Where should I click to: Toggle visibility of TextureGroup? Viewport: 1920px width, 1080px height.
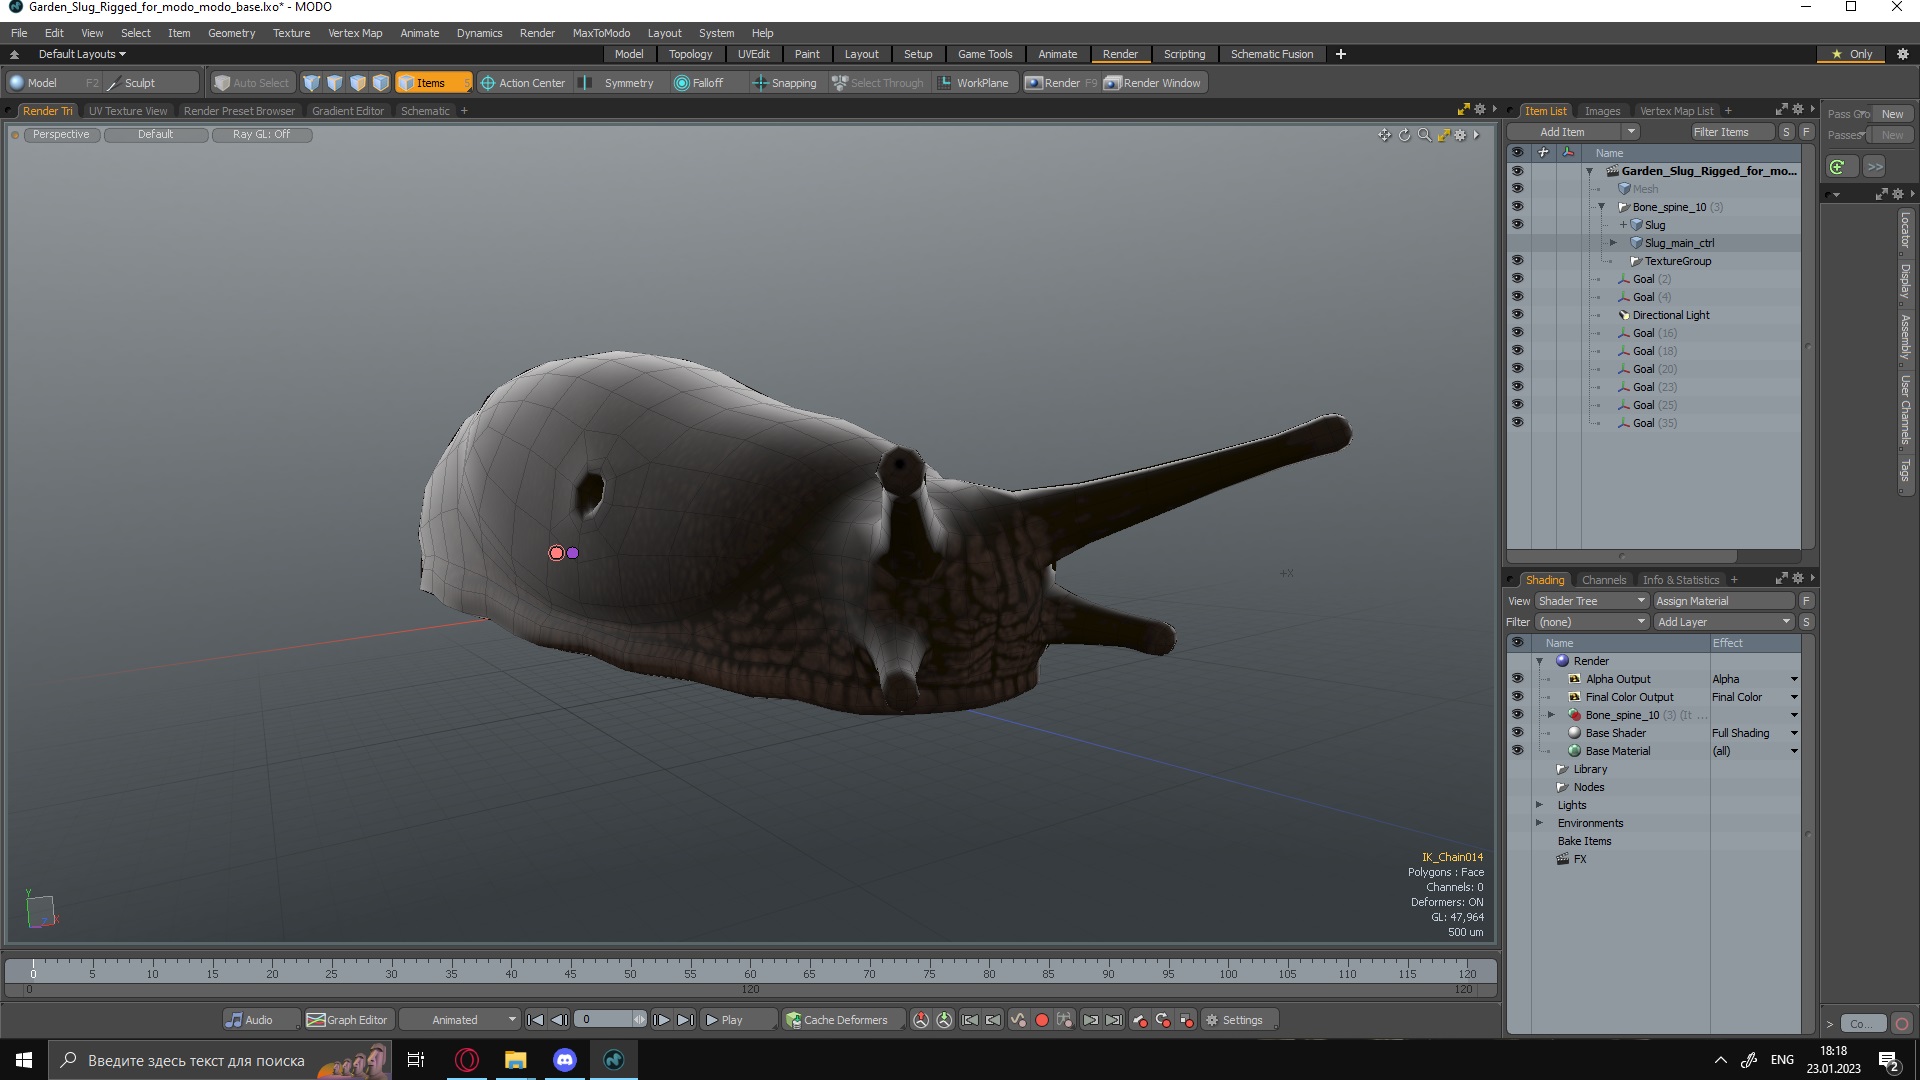pos(1517,261)
